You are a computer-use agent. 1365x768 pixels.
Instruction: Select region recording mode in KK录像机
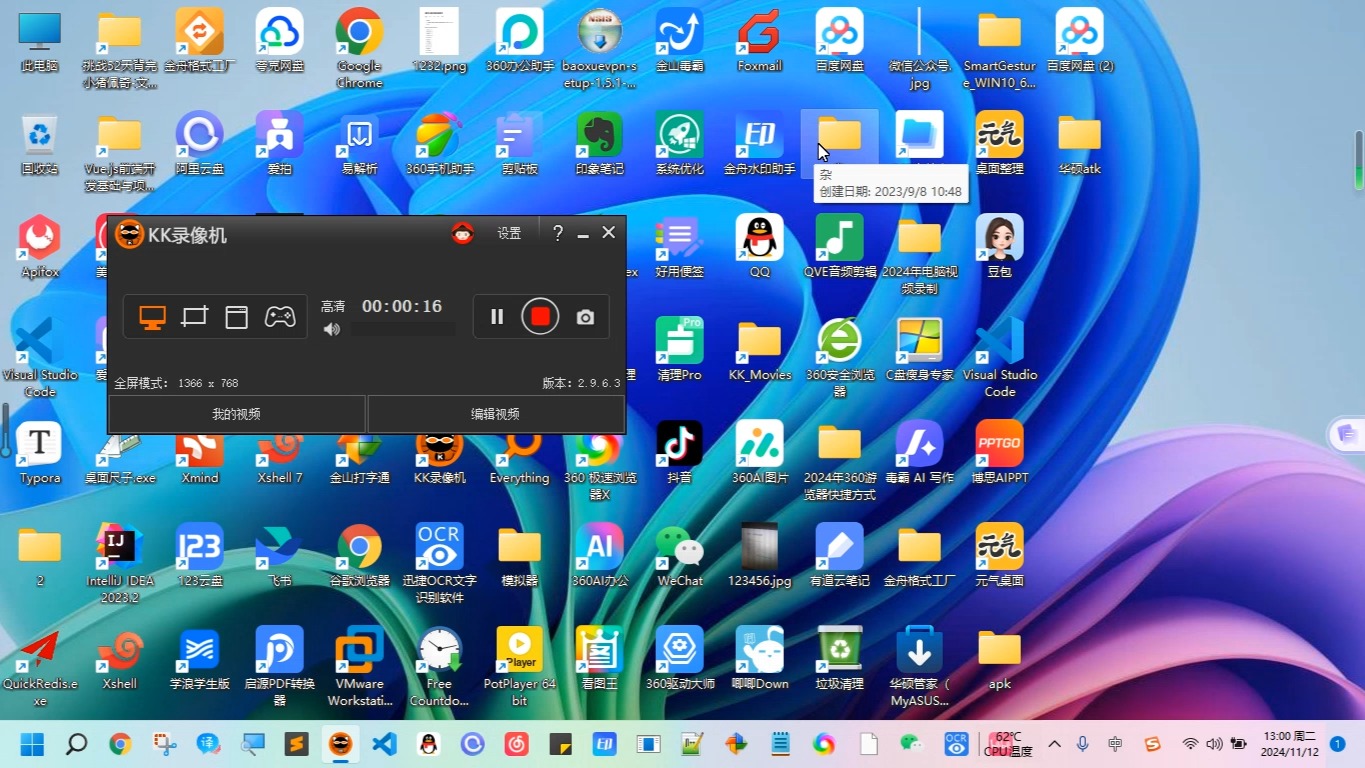pos(194,317)
